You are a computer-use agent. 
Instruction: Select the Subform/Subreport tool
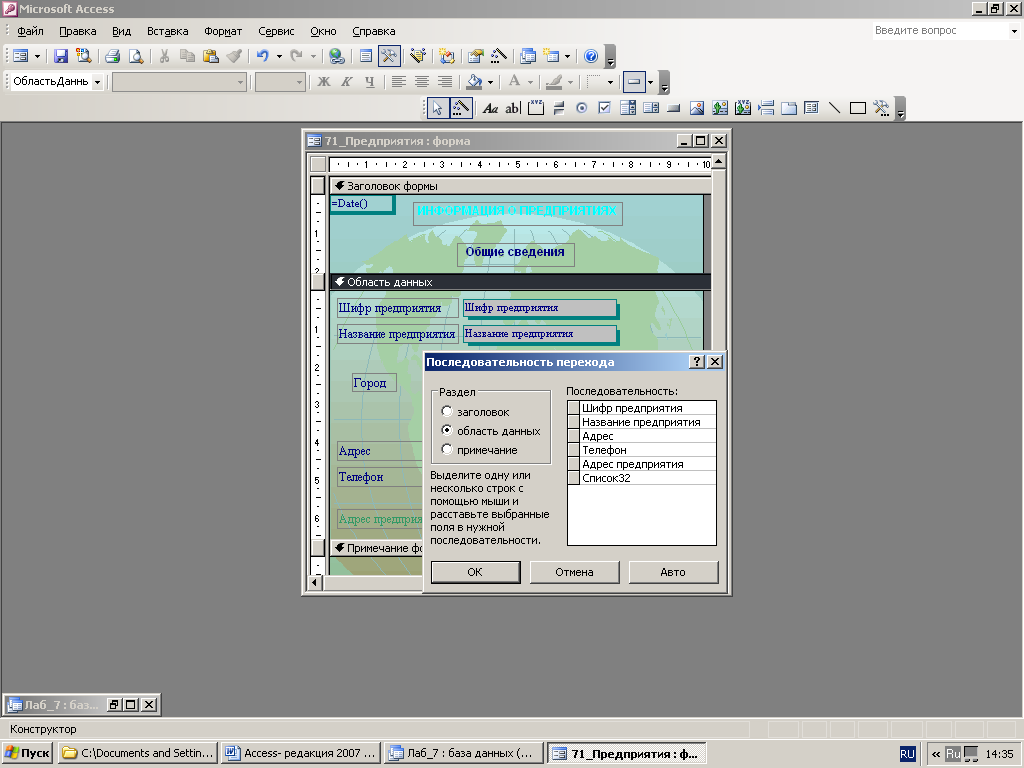click(x=812, y=108)
